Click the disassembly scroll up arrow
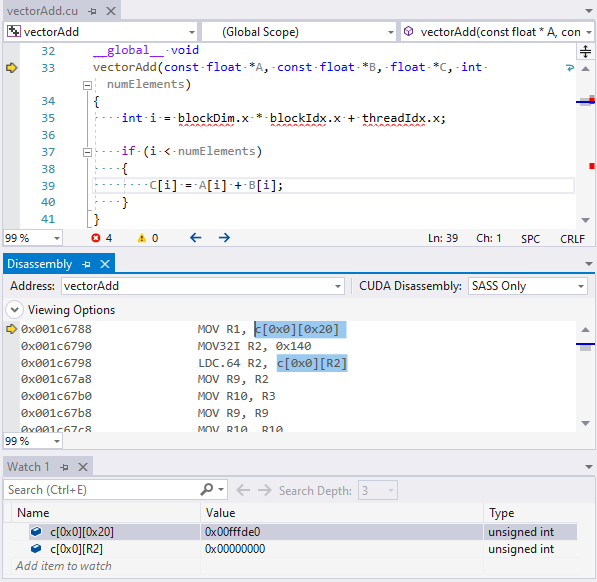 point(586,330)
